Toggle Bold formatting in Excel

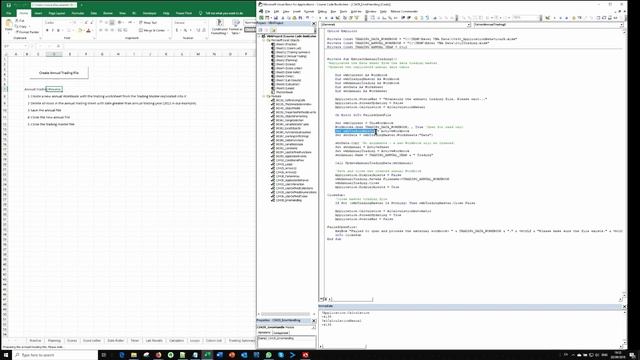(47, 31)
